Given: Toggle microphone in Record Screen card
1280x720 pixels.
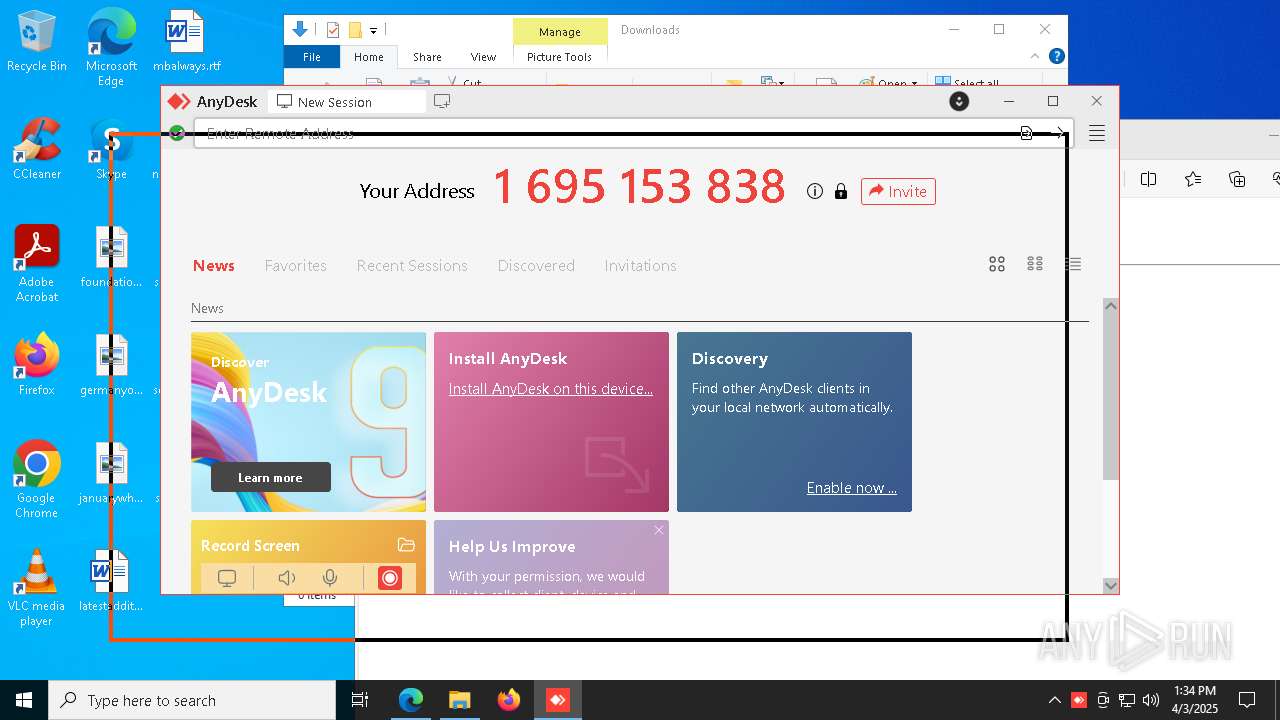Looking at the screenshot, I should pyautogui.click(x=330, y=578).
